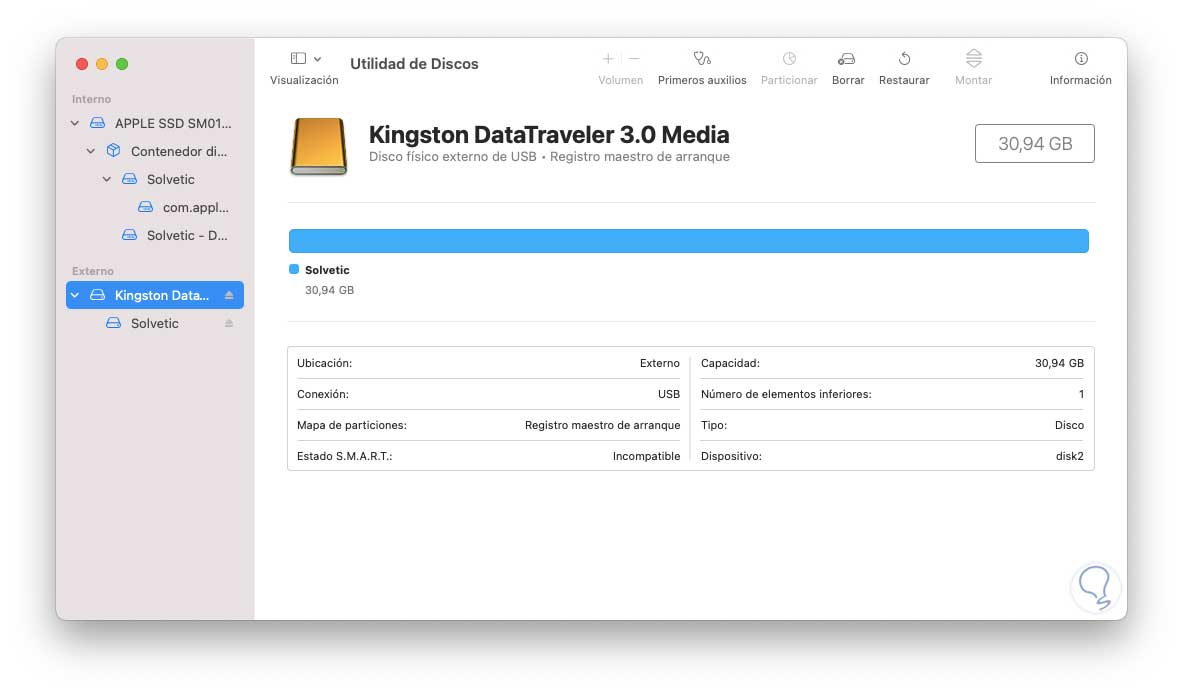The image size is (1183, 694).
Task: Click the blue Solvetic partition bar
Action: click(688, 241)
